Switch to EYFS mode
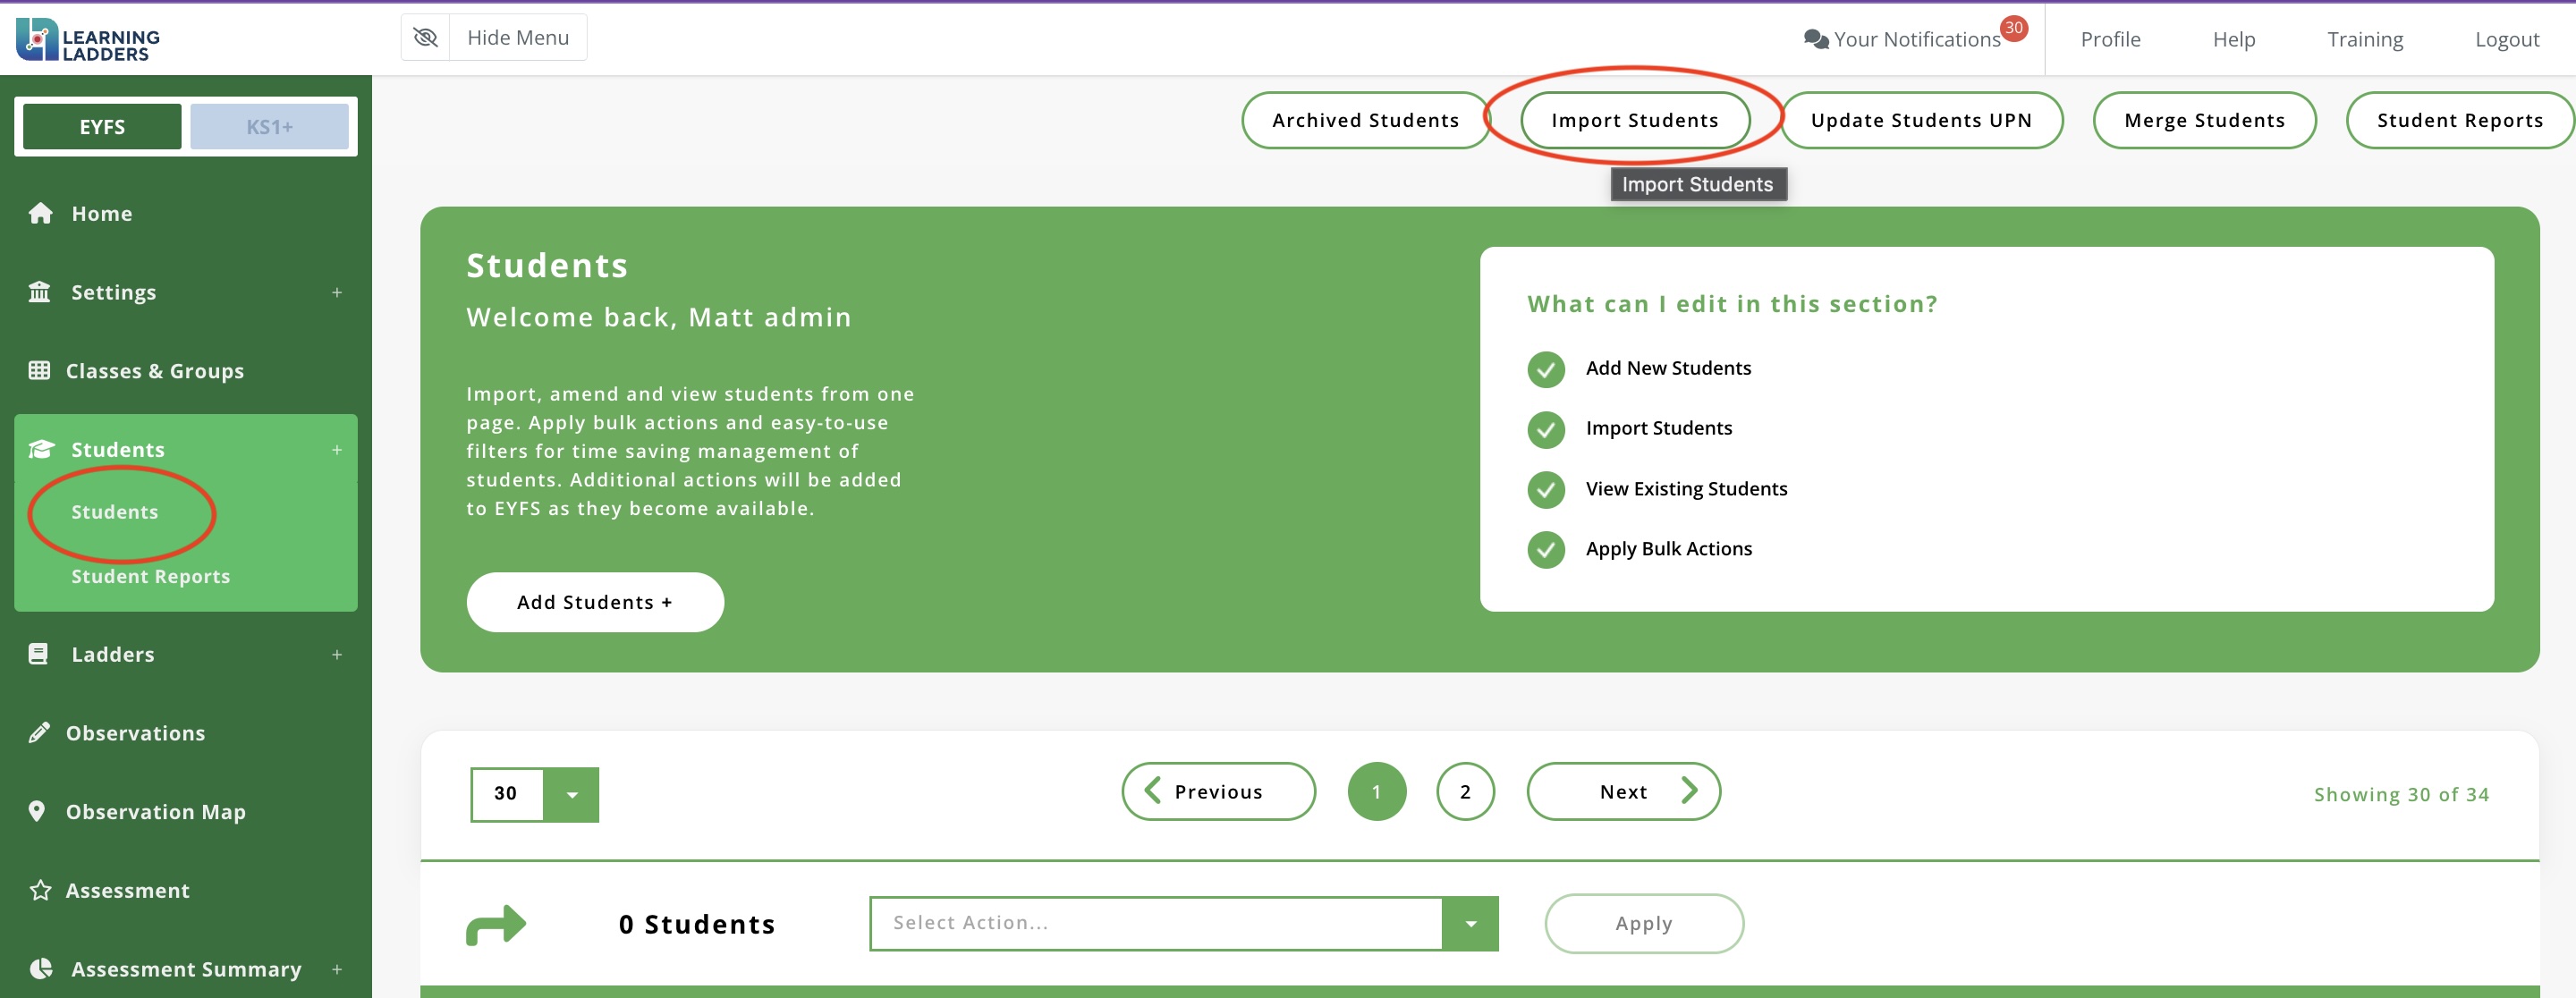The image size is (2576, 998). tap(102, 127)
